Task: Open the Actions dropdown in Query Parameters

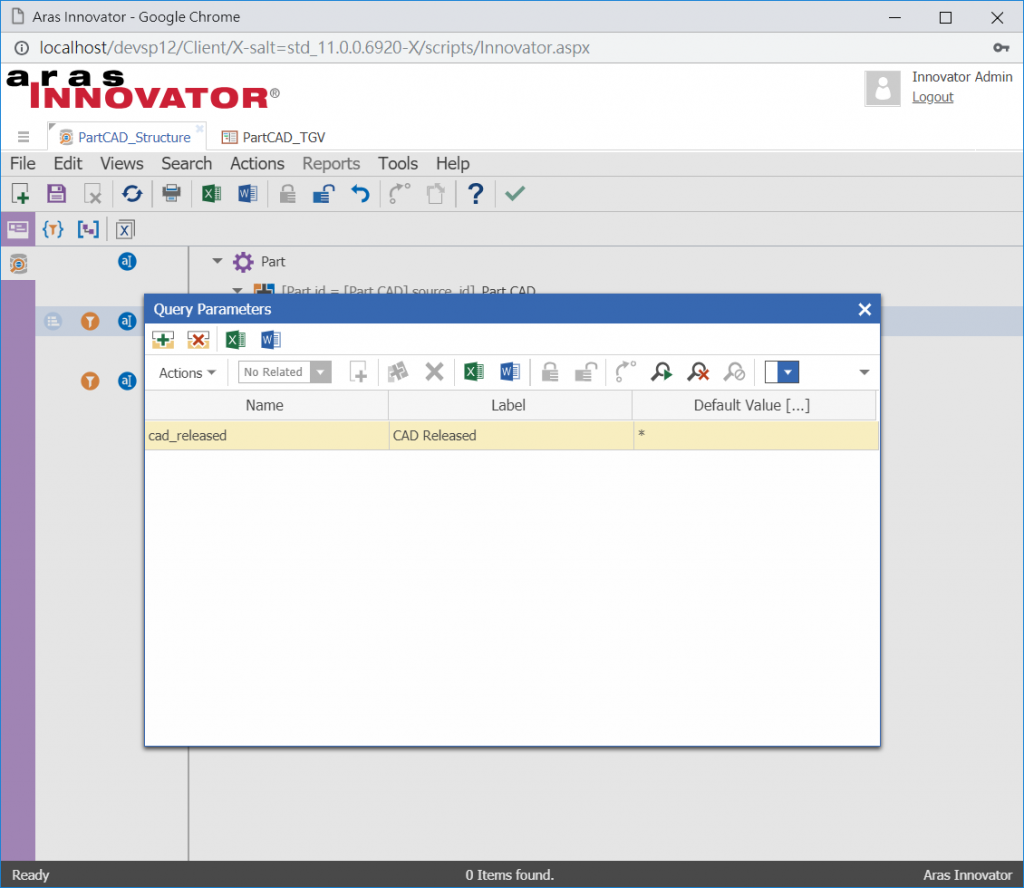Action: point(187,373)
